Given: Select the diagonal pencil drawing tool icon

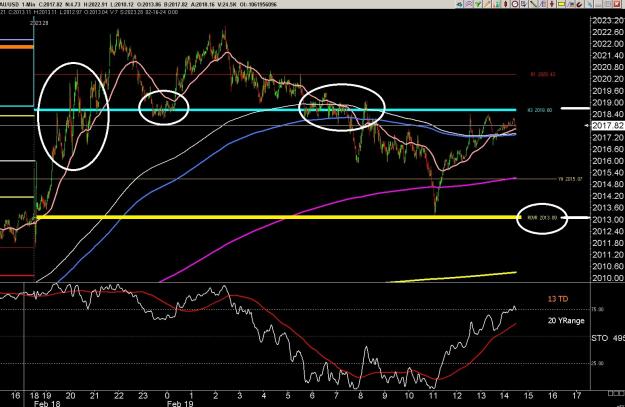Looking at the screenshot, I should 487,4.
